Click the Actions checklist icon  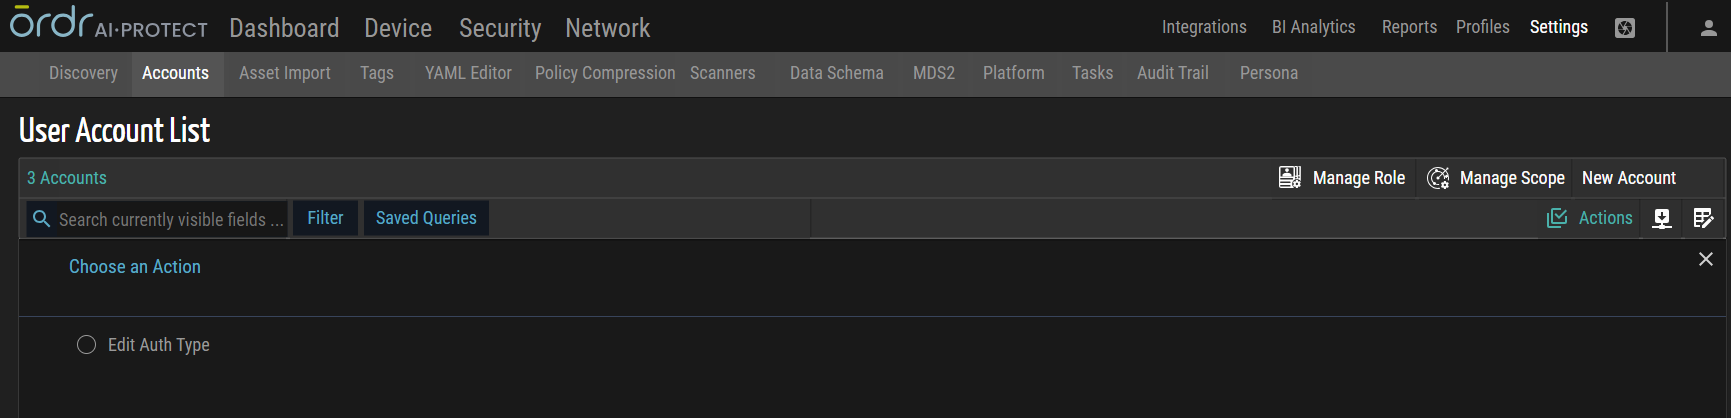point(1557,218)
